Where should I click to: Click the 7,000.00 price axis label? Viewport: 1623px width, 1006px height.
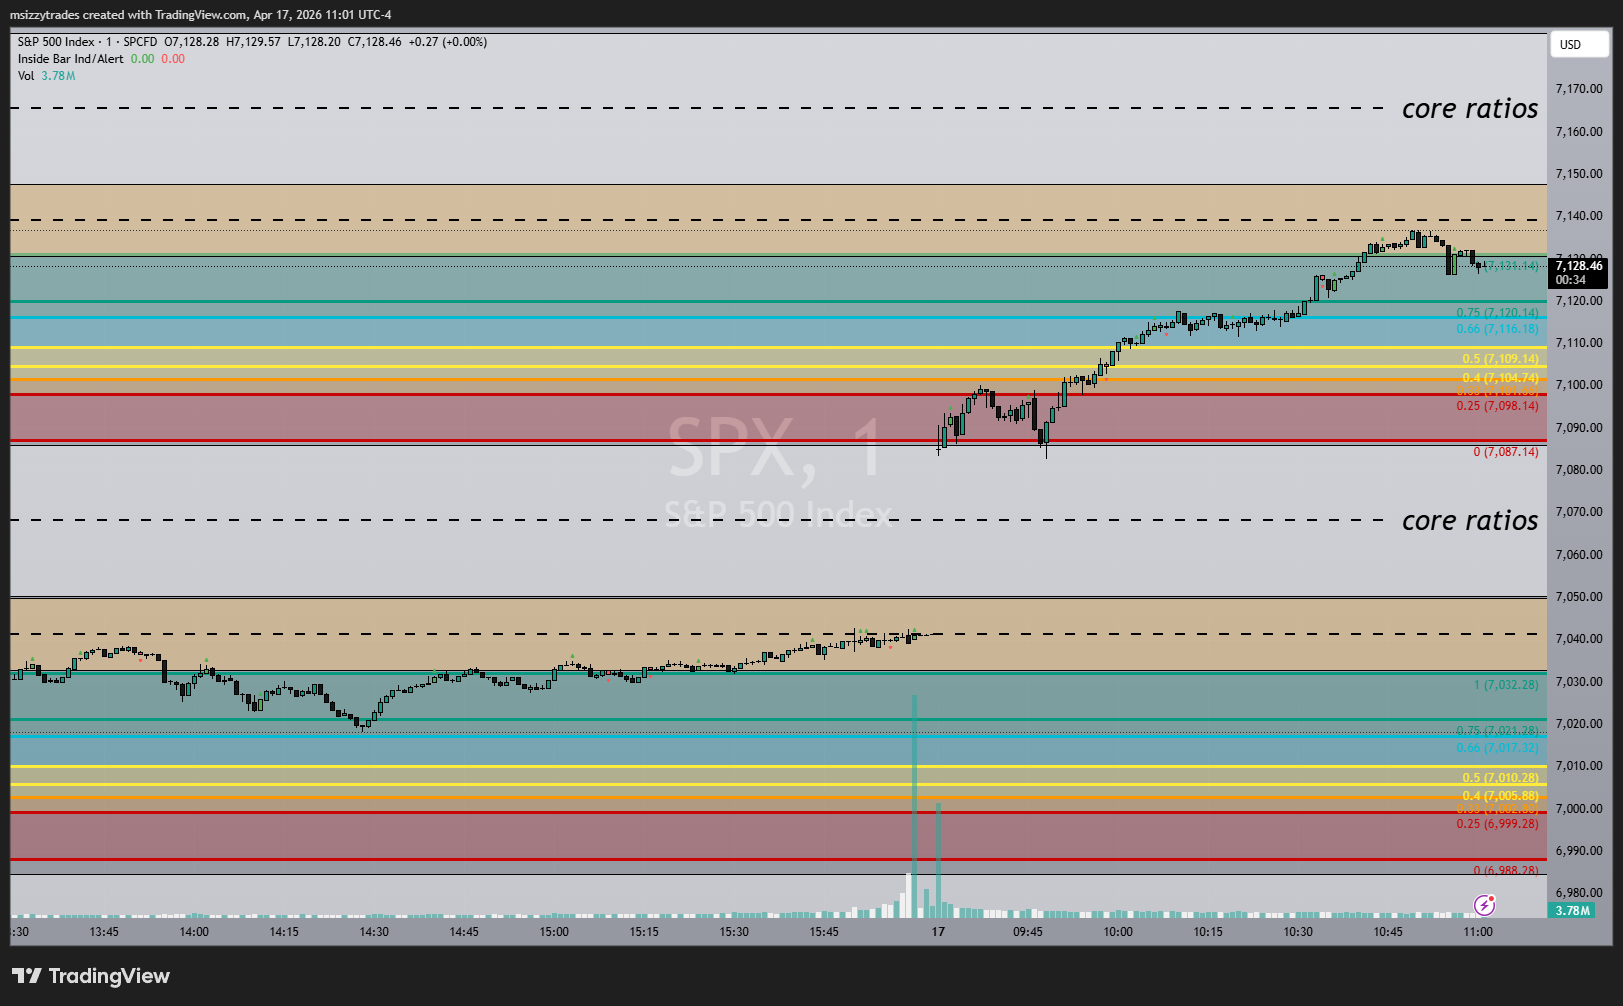click(x=1579, y=809)
